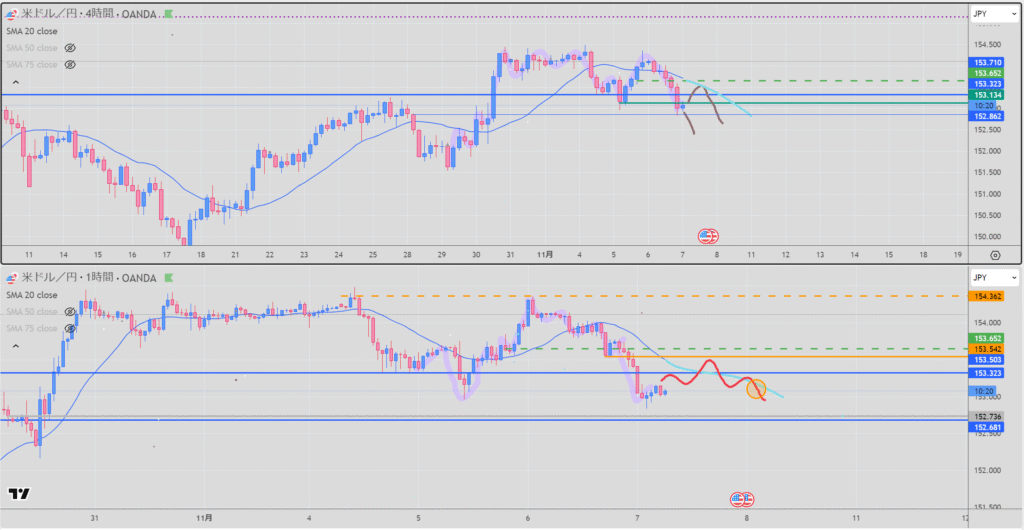Collapse the indicator legend on 1-hour chart
This screenshot has width=1024, height=530.
tap(15, 345)
